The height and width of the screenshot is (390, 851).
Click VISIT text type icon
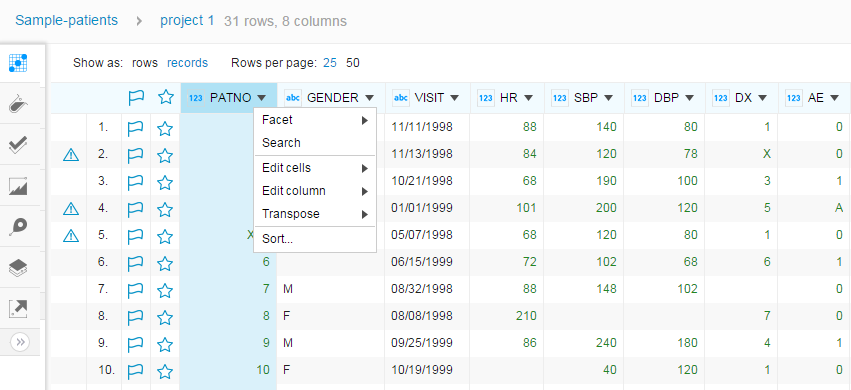401,98
